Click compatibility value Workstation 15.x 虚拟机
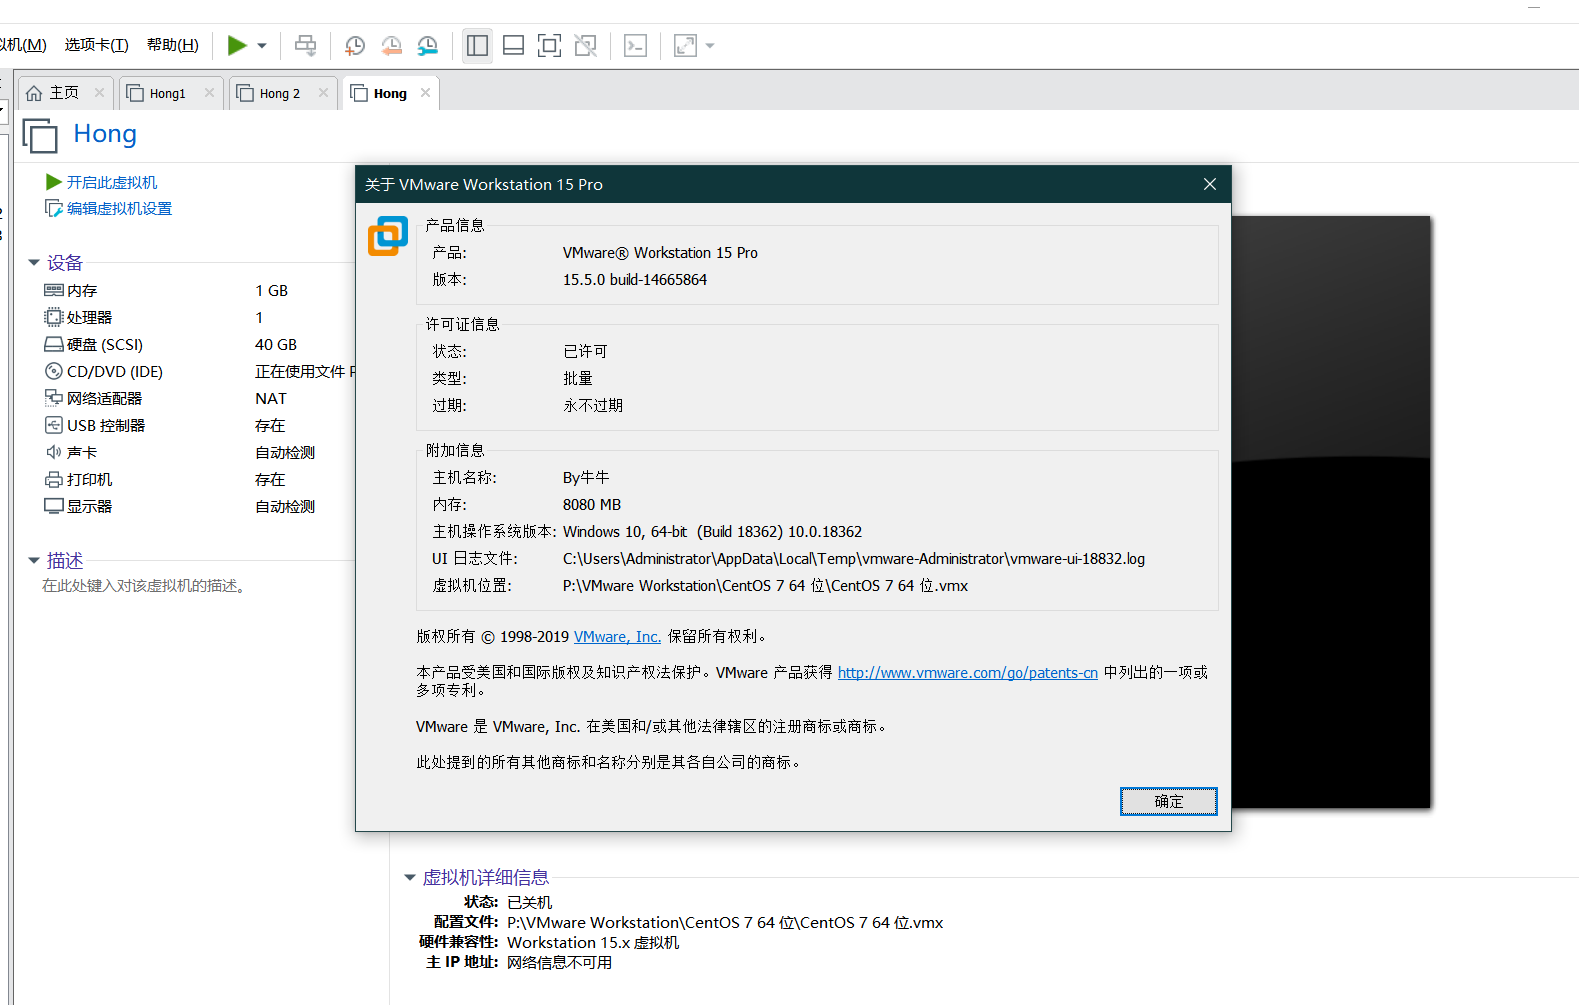Image resolution: width=1579 pixels, height=1005 pixels. click(x=593, y=943)
